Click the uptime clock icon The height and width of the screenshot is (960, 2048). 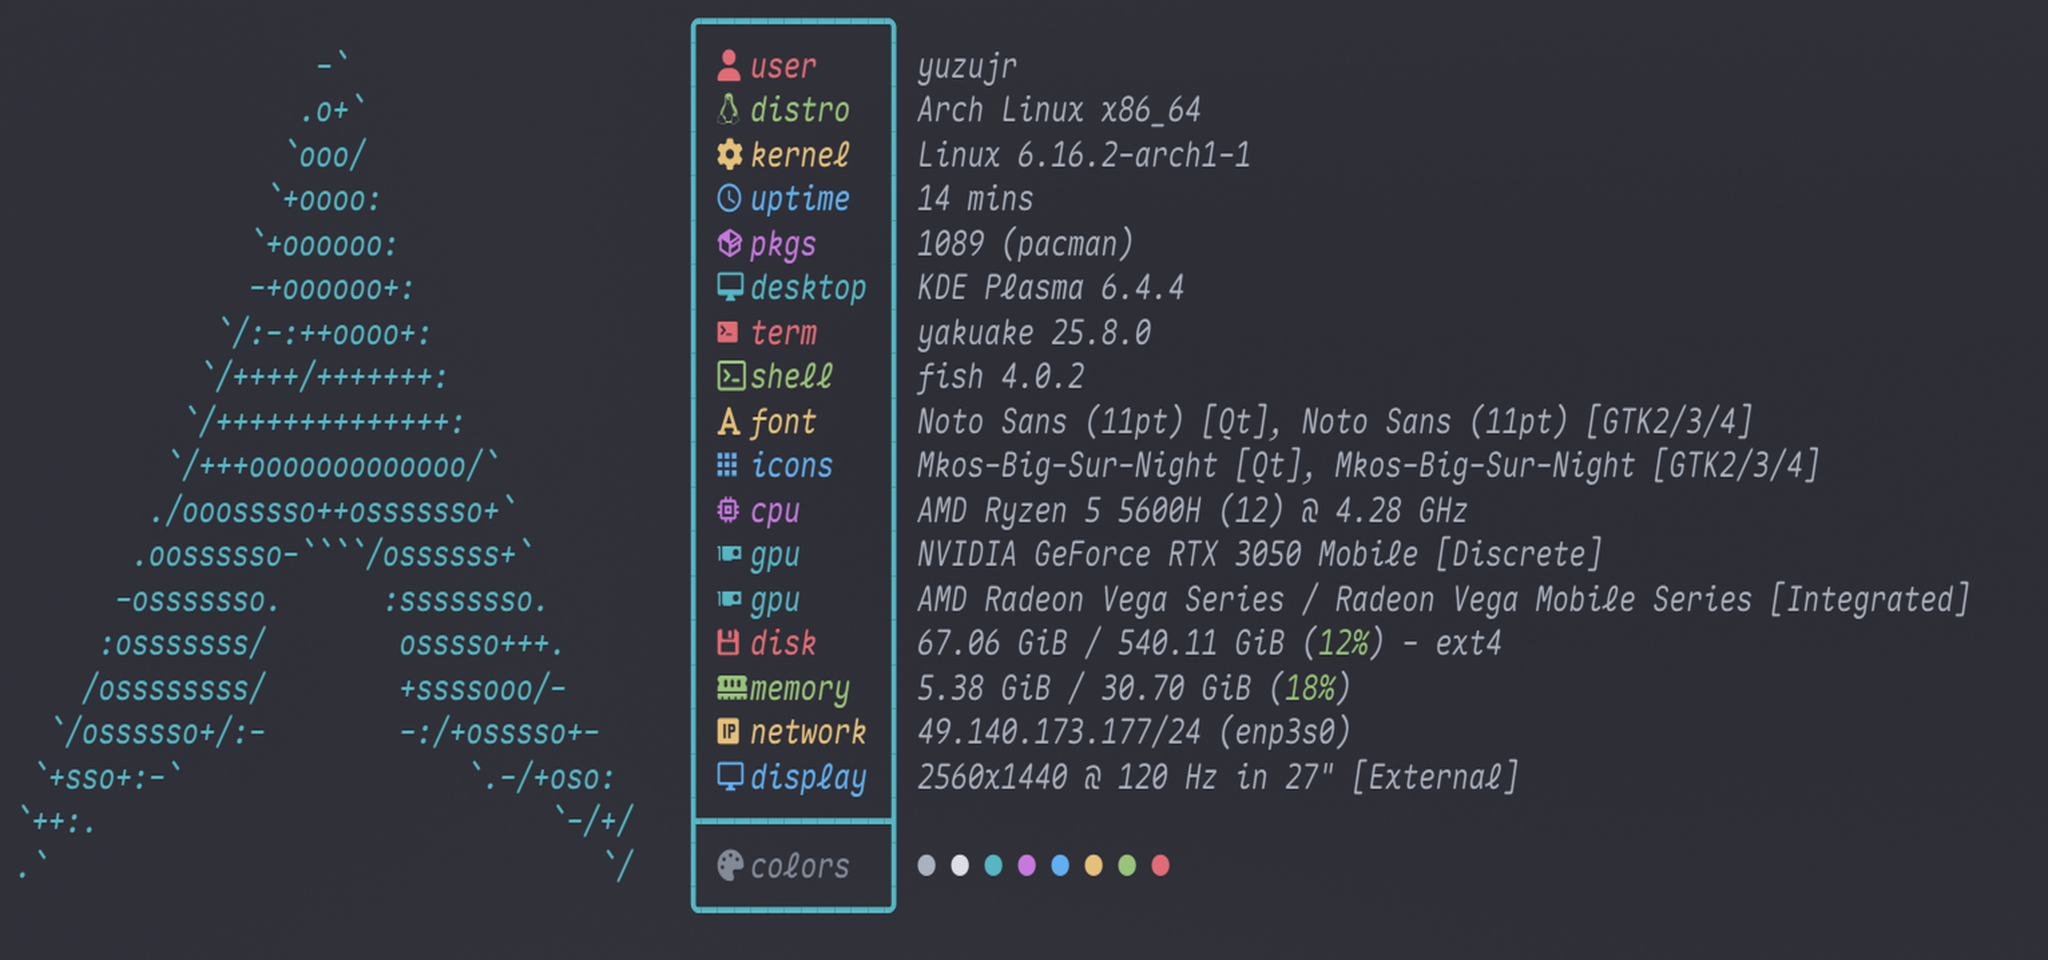pos(729,199)
